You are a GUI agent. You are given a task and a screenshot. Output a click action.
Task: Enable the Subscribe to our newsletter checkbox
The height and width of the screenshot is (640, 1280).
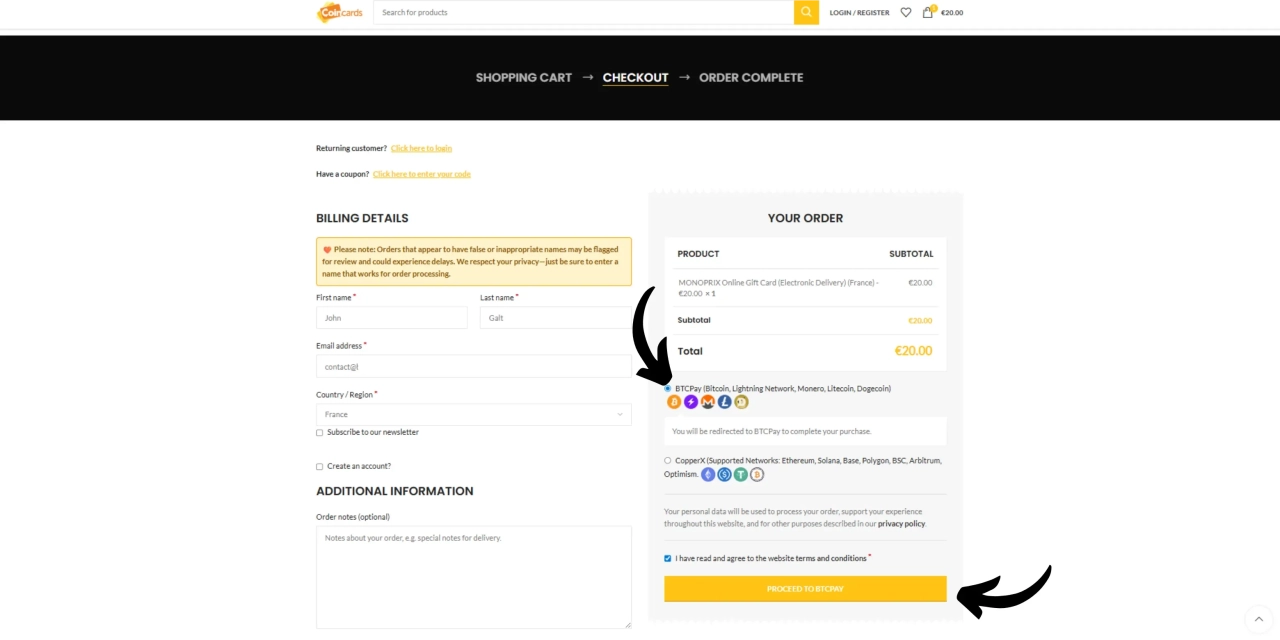(x=319, y=432)
